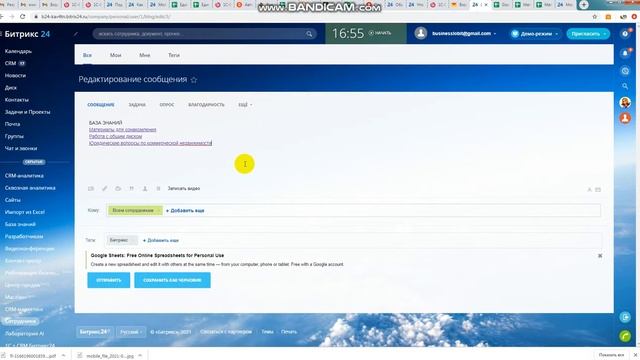Viewport: 640px width, 360px height.
Task: Reload the page in the browser
Action: (22, 17)
